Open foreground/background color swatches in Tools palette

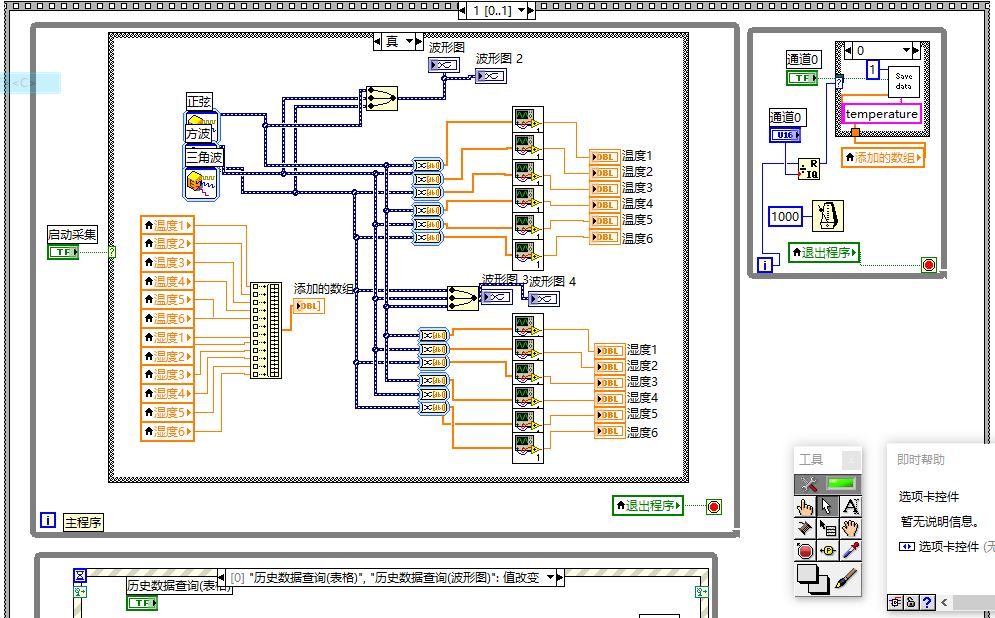click(x=813, y=579)
